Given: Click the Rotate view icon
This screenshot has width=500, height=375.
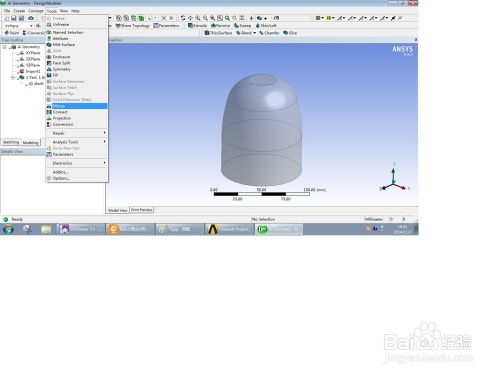Looking at the screenshot, I should [183, 18].
